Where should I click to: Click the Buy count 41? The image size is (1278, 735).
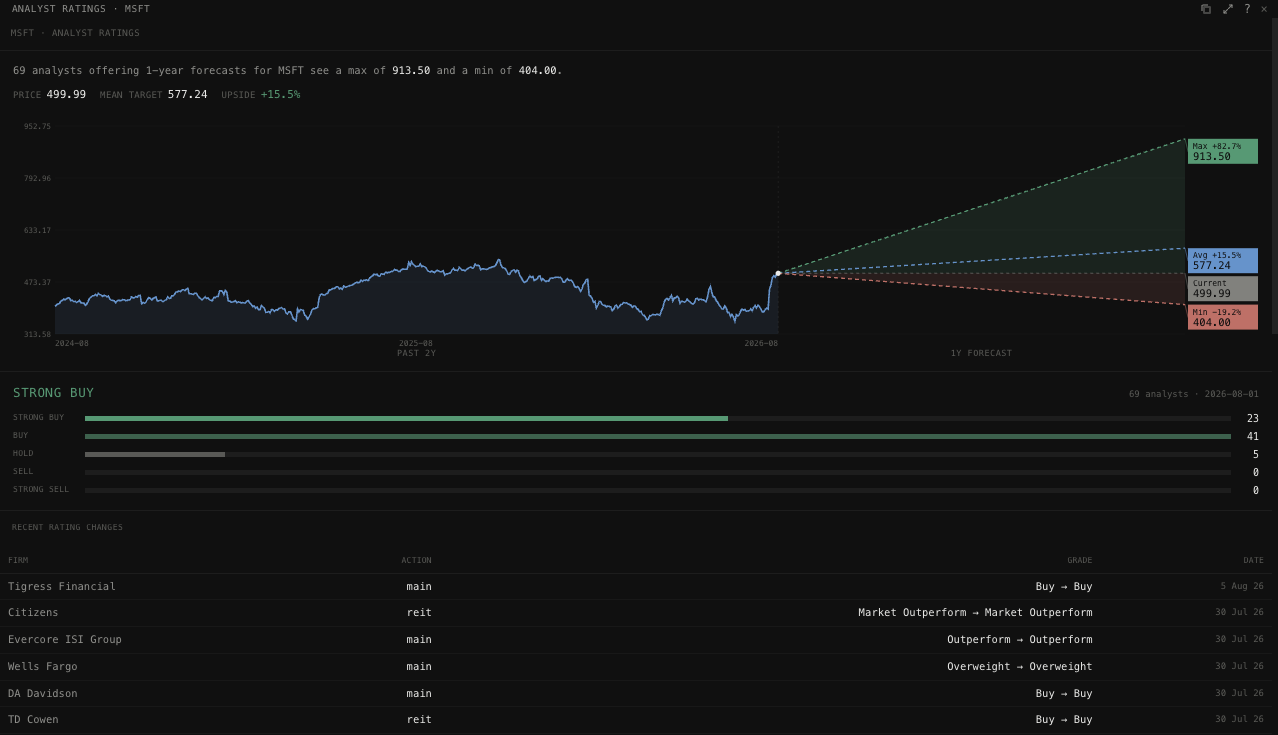[1253, 436]
